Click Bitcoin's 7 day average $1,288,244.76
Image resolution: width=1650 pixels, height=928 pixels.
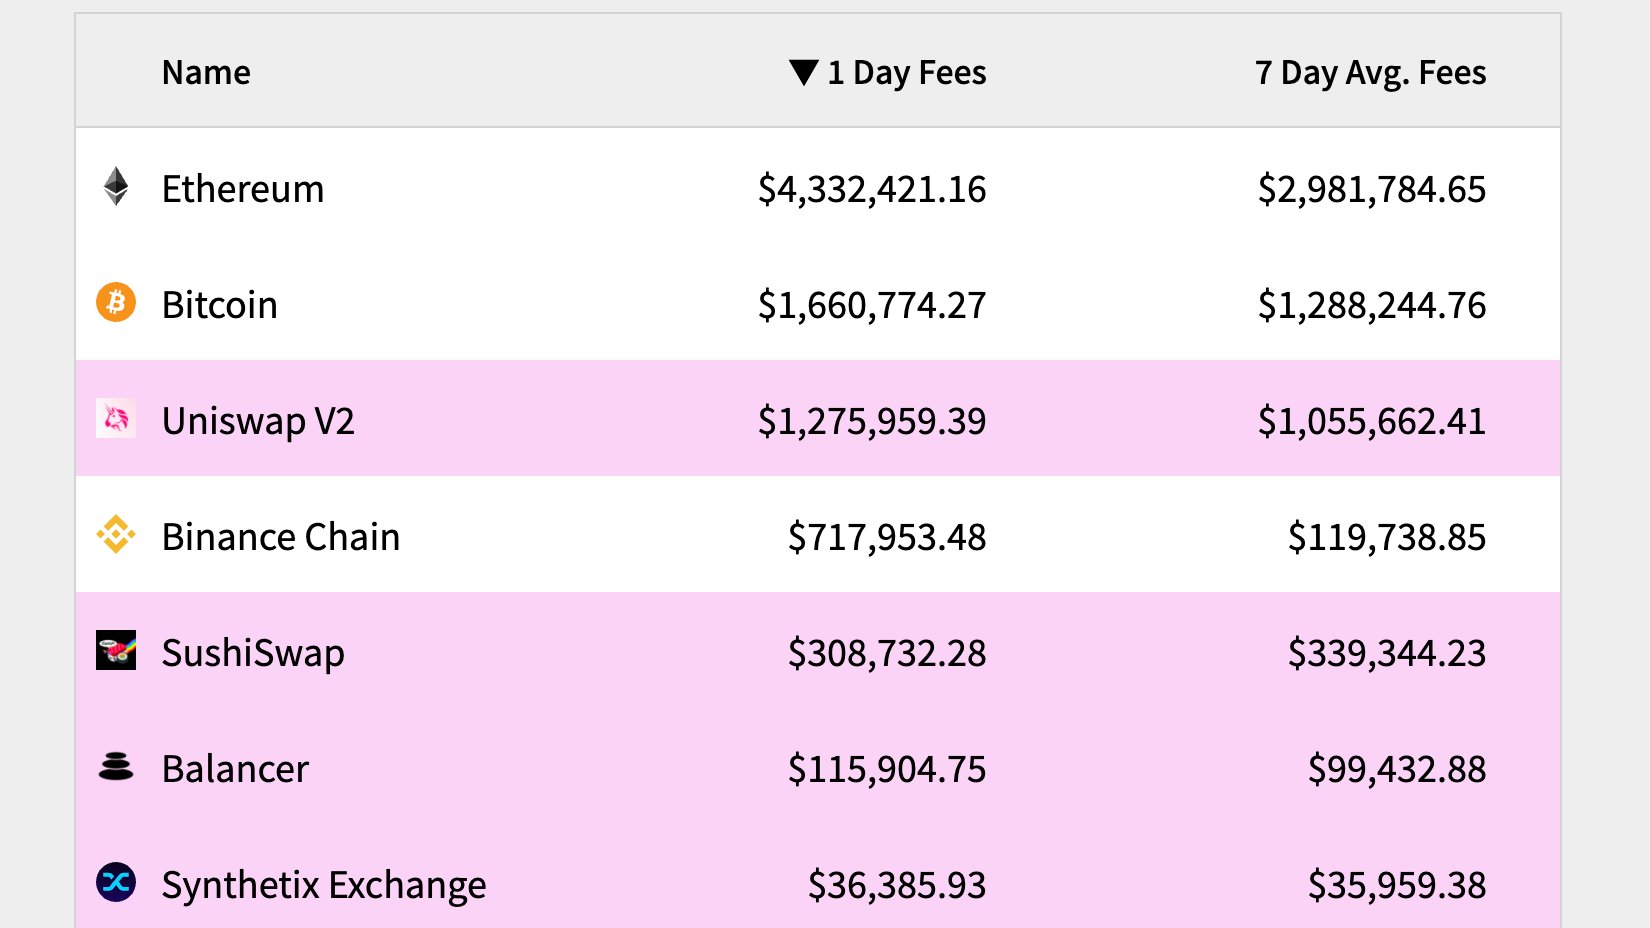(1372, 305)
